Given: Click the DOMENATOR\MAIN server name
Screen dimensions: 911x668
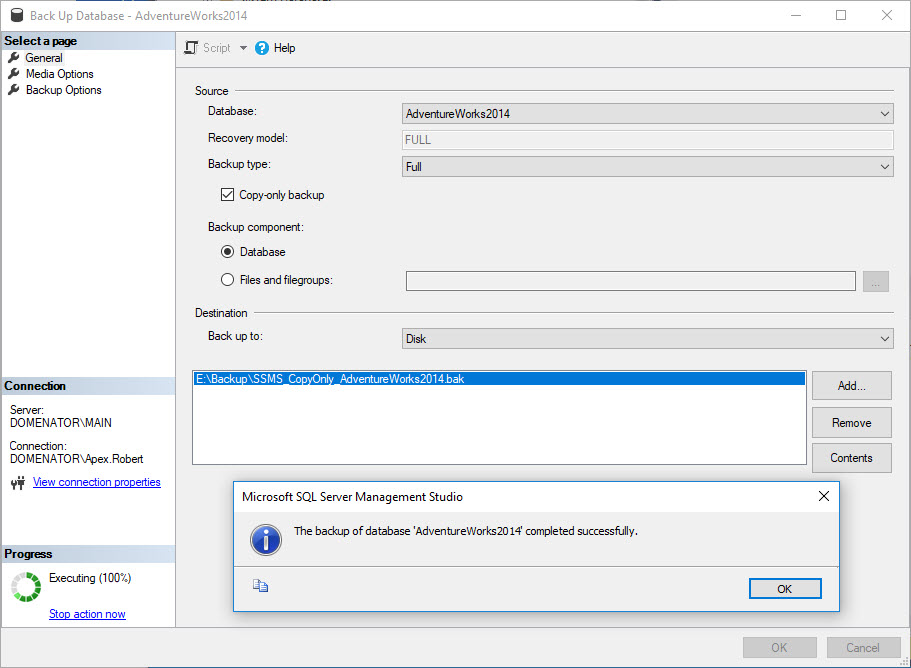Looking at the screenshot, I should tap(61, 423).
